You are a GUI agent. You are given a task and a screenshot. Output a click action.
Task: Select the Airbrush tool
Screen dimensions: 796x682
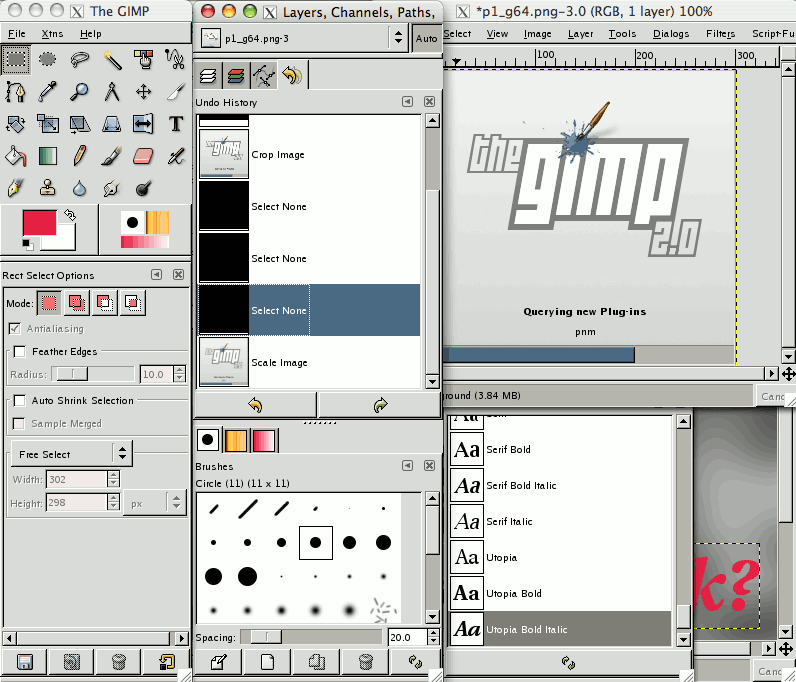[x=175, y=156]
